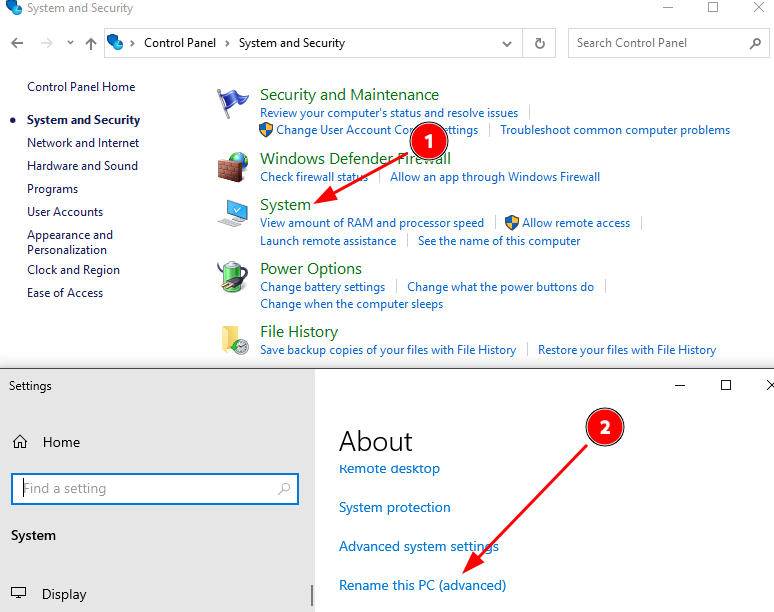Viewport: 774px width, 612px height.
Task: Open the User Accounts category
Action: pos(65,212)
